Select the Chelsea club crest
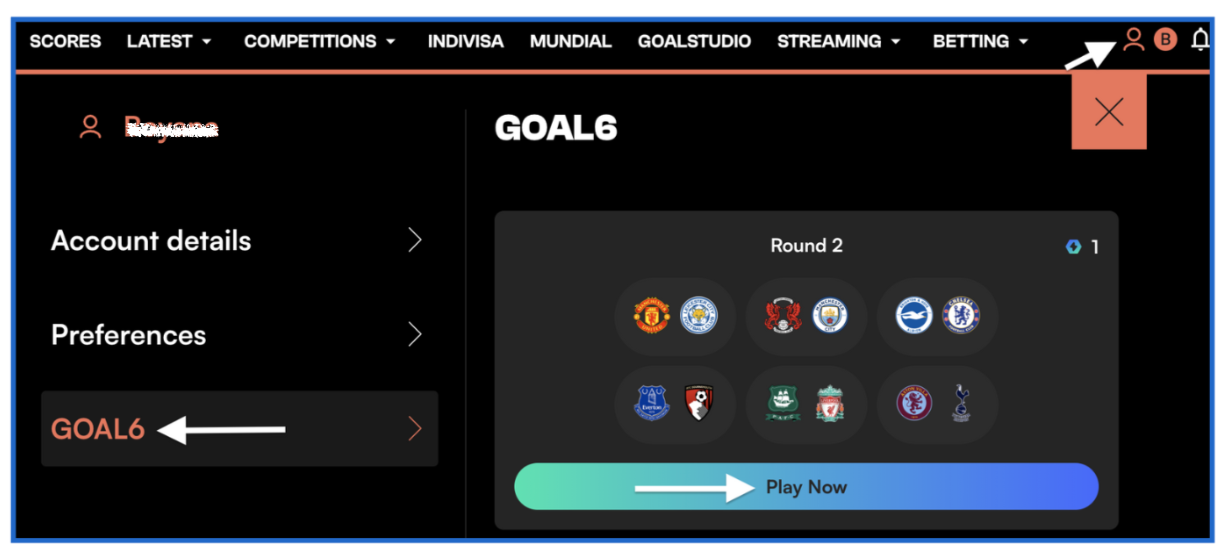The height and width of the screenshot is (560, 1230). tap(961, 316)
